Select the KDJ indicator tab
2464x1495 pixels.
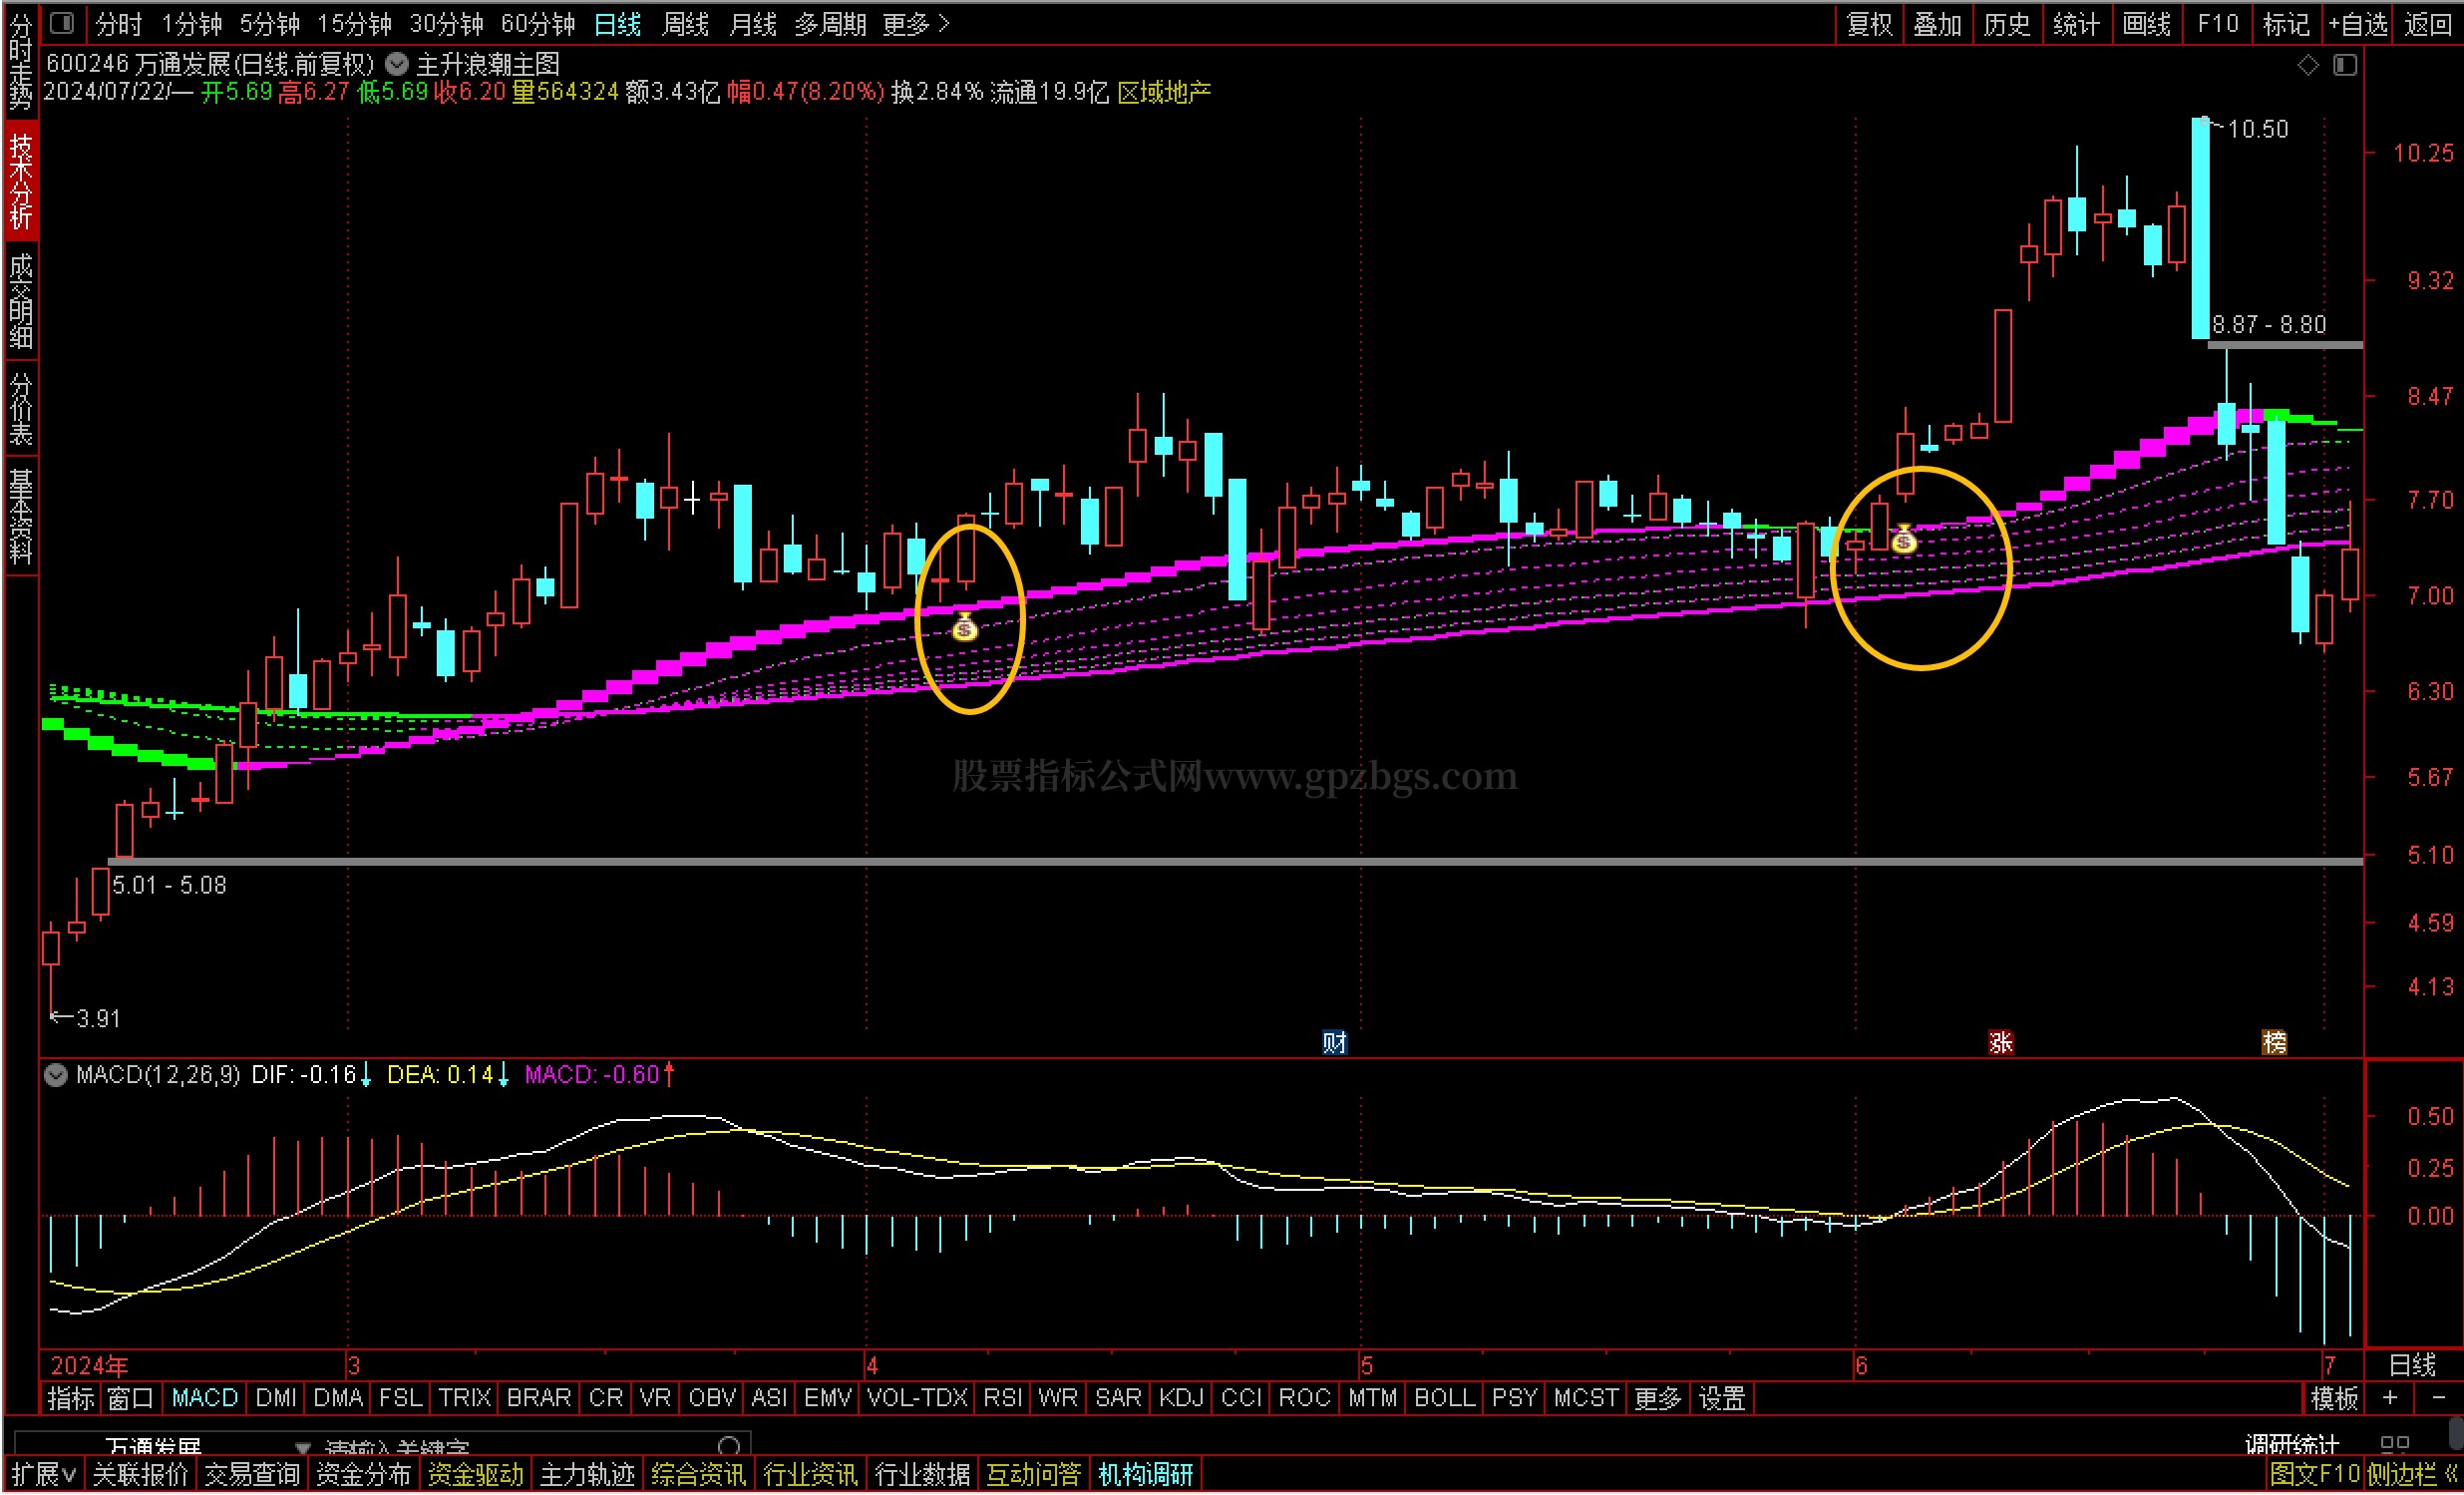1181,1398
